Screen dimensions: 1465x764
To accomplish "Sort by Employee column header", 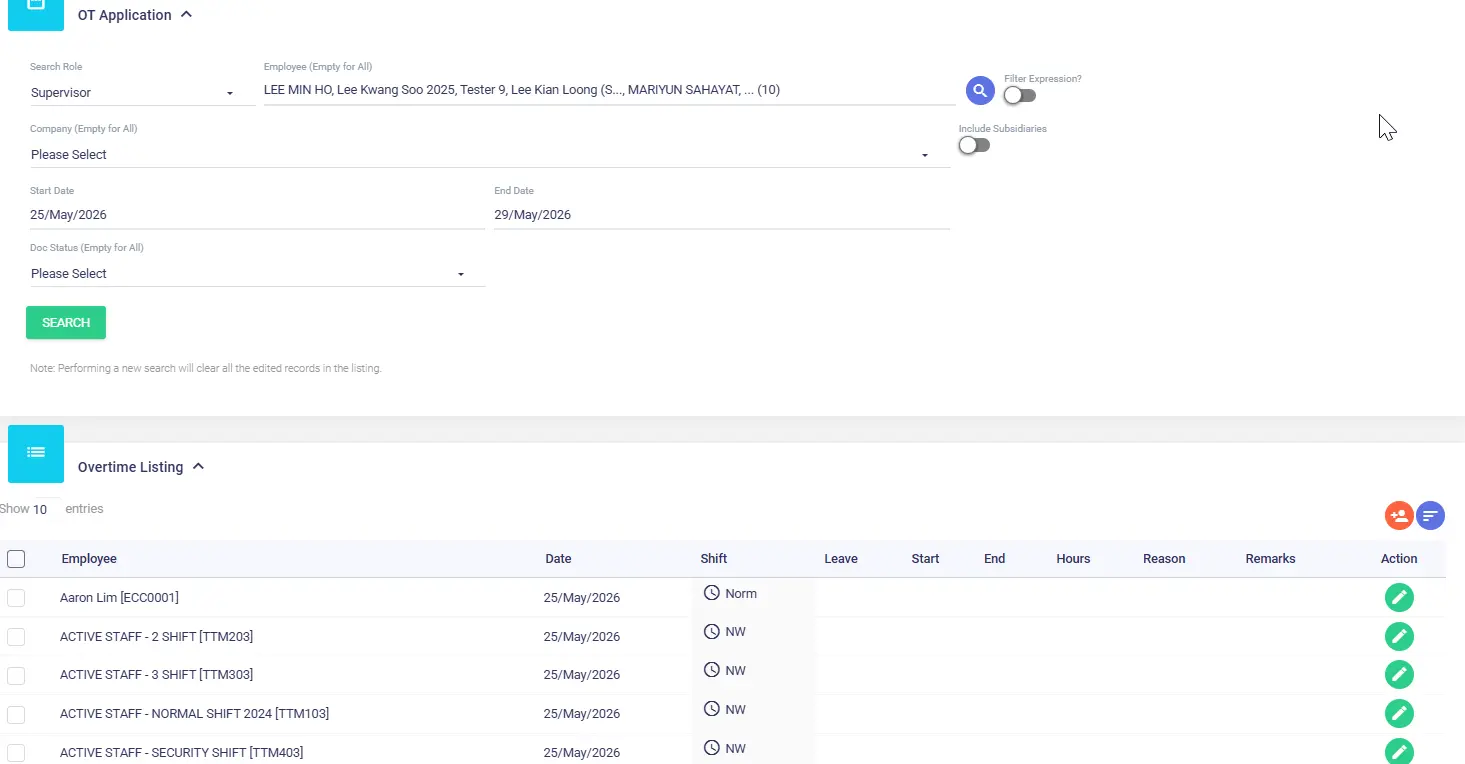I will coord(89,559).
